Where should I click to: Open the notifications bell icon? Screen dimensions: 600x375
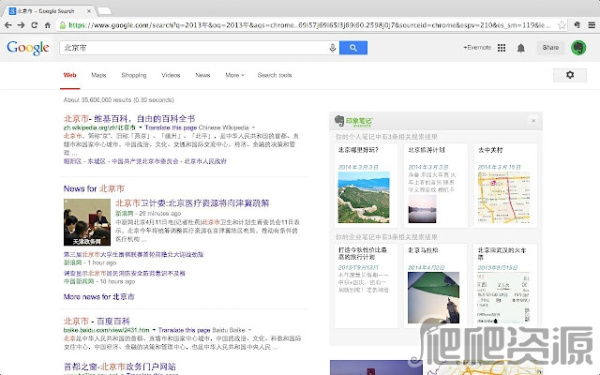tap(521, 48)
